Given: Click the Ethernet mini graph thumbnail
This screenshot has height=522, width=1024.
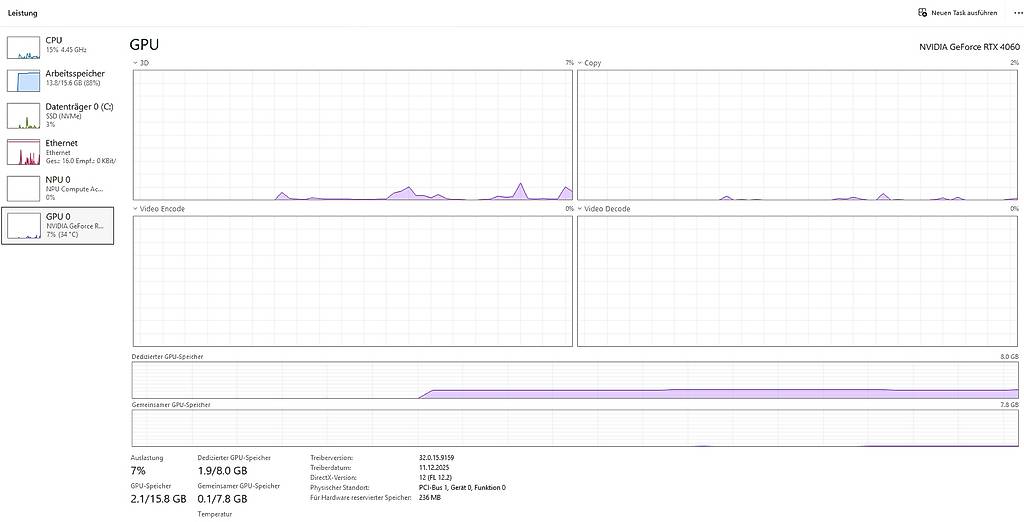Looking at the screenshot, I should (x=24, y=152).
